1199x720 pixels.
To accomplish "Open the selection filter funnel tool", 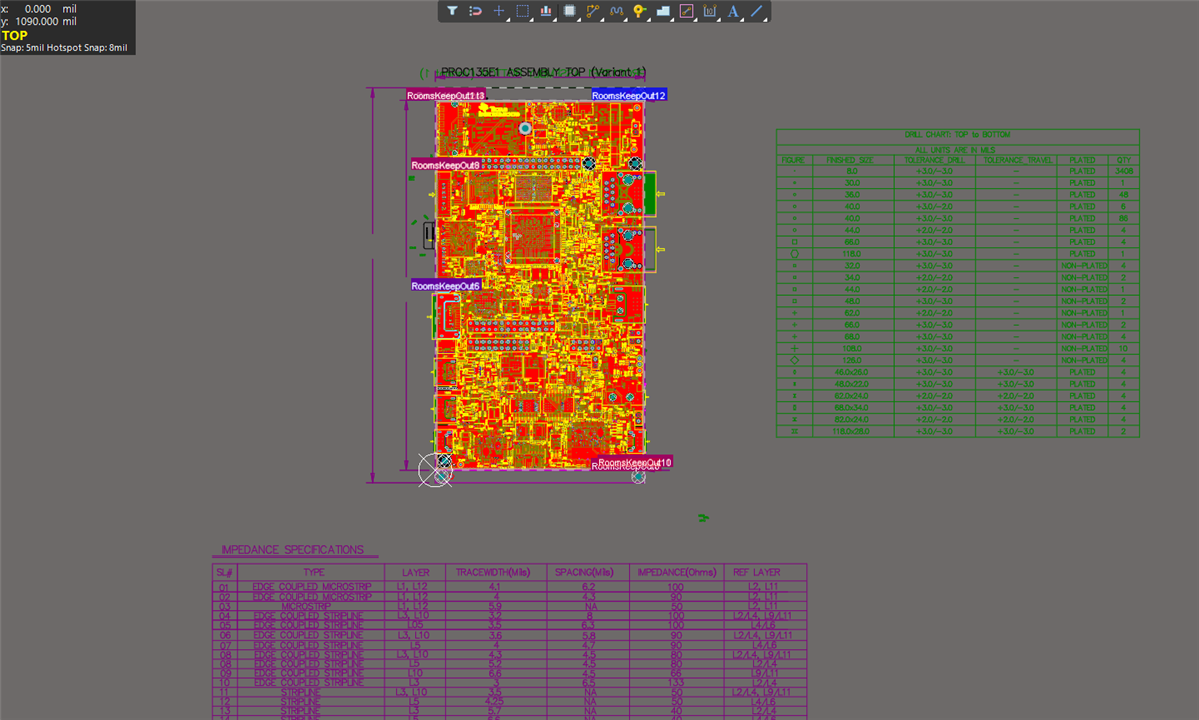I will (452, 11).
